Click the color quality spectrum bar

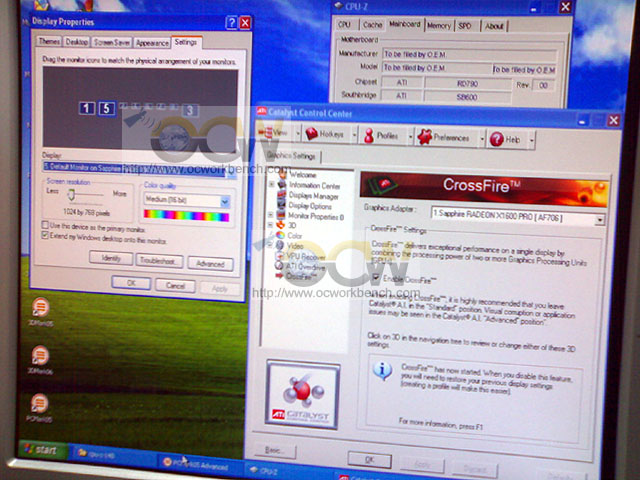187,215
